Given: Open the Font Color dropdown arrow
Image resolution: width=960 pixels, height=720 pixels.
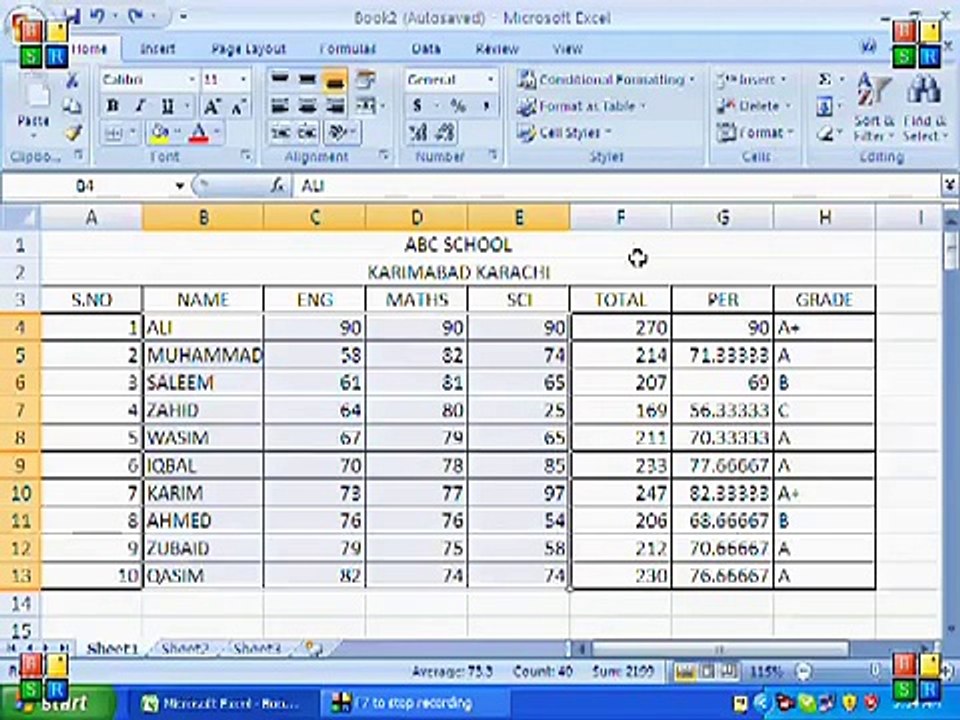Looking at the screenshot, I should (x=217, y=133).
